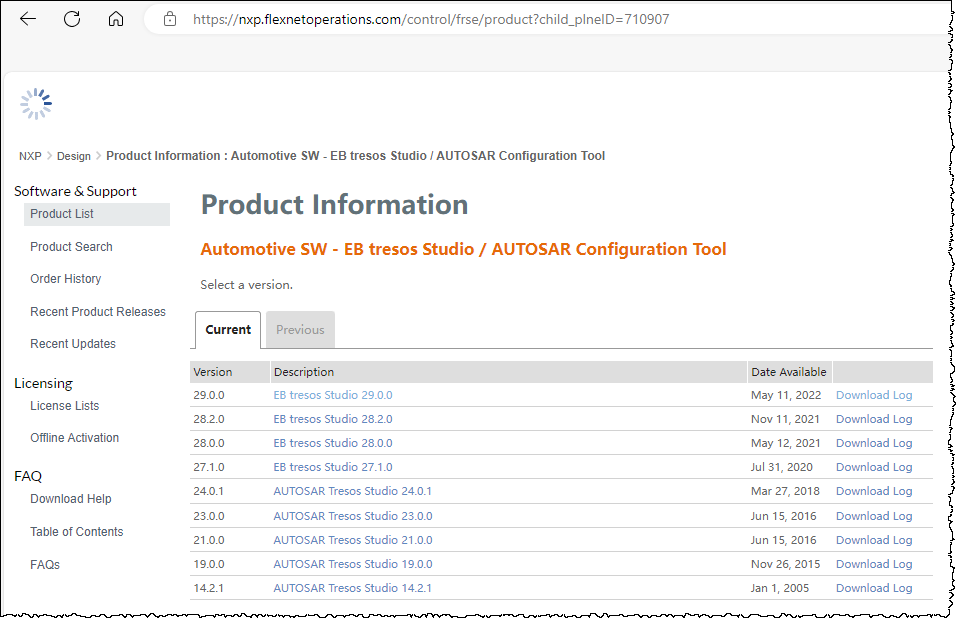Viewport: 956px width, 620px height.
Task: Select the Current versions tab
Action: click(x=227, y=329)
